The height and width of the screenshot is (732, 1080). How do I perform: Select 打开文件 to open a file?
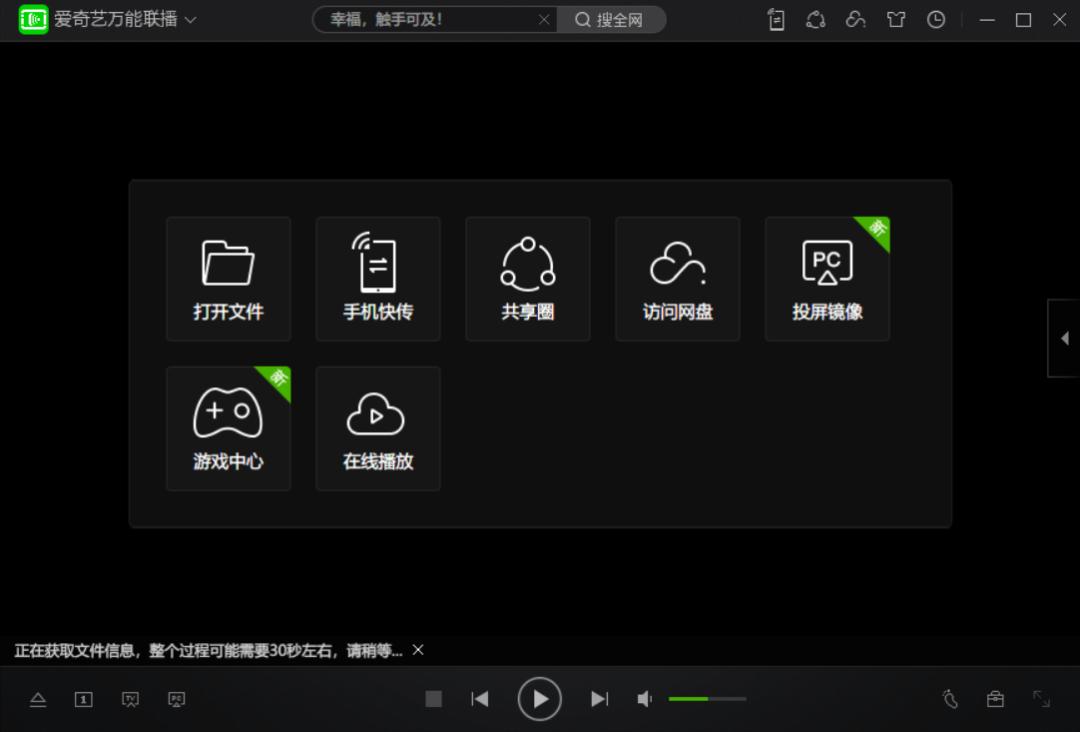[x=228, y=278]
